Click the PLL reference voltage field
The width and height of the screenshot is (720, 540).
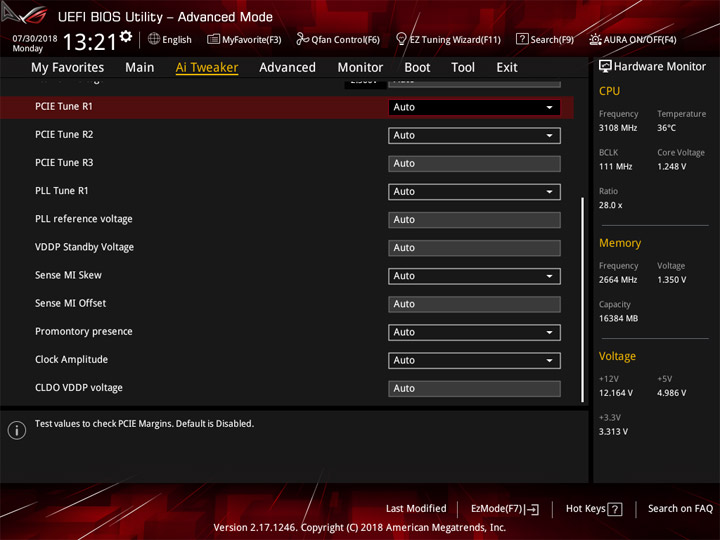pyautogui.click(x=474, y=220)
